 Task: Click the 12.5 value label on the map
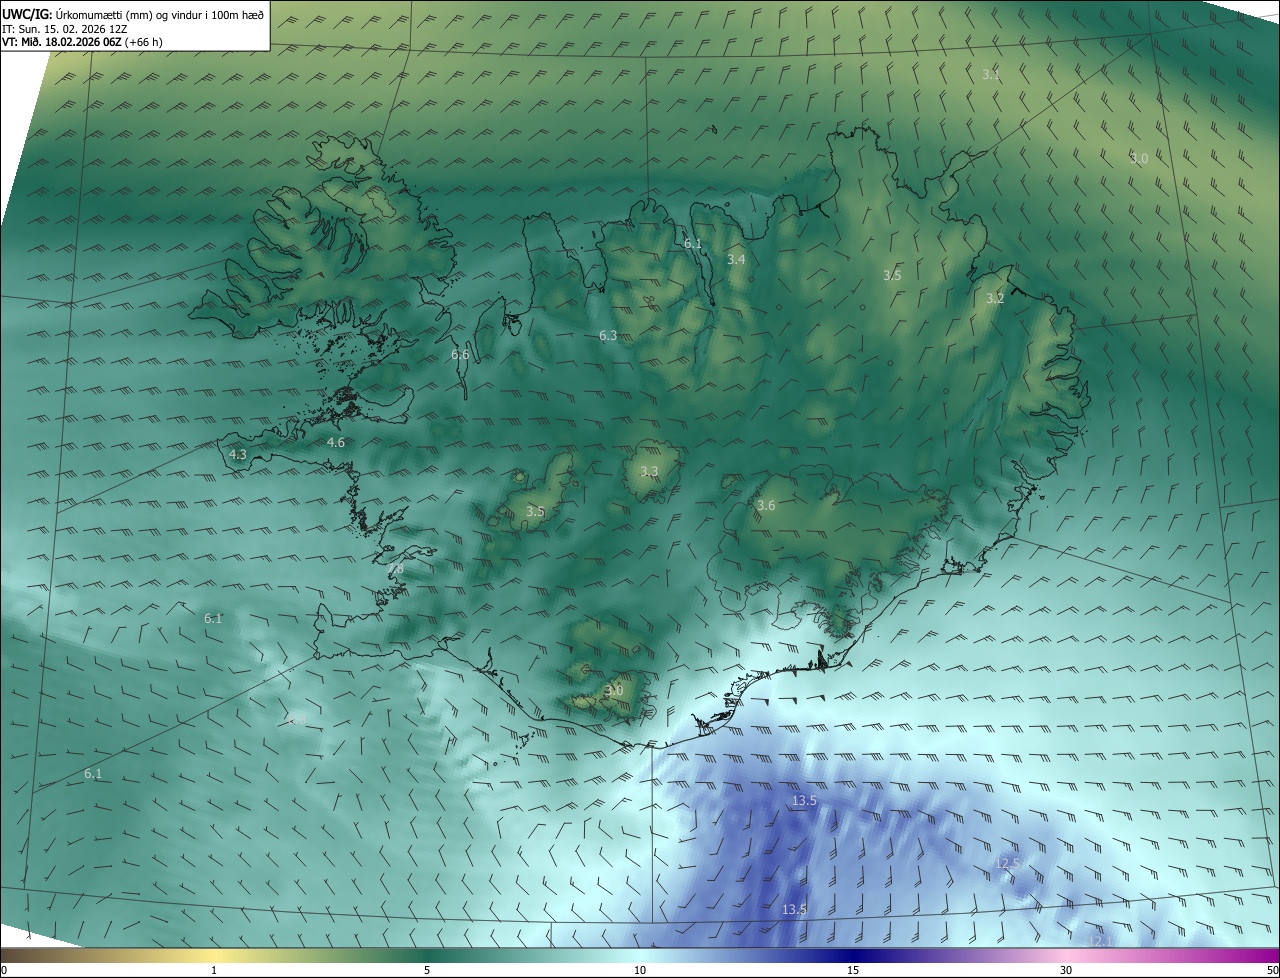tap(1008, 863)
